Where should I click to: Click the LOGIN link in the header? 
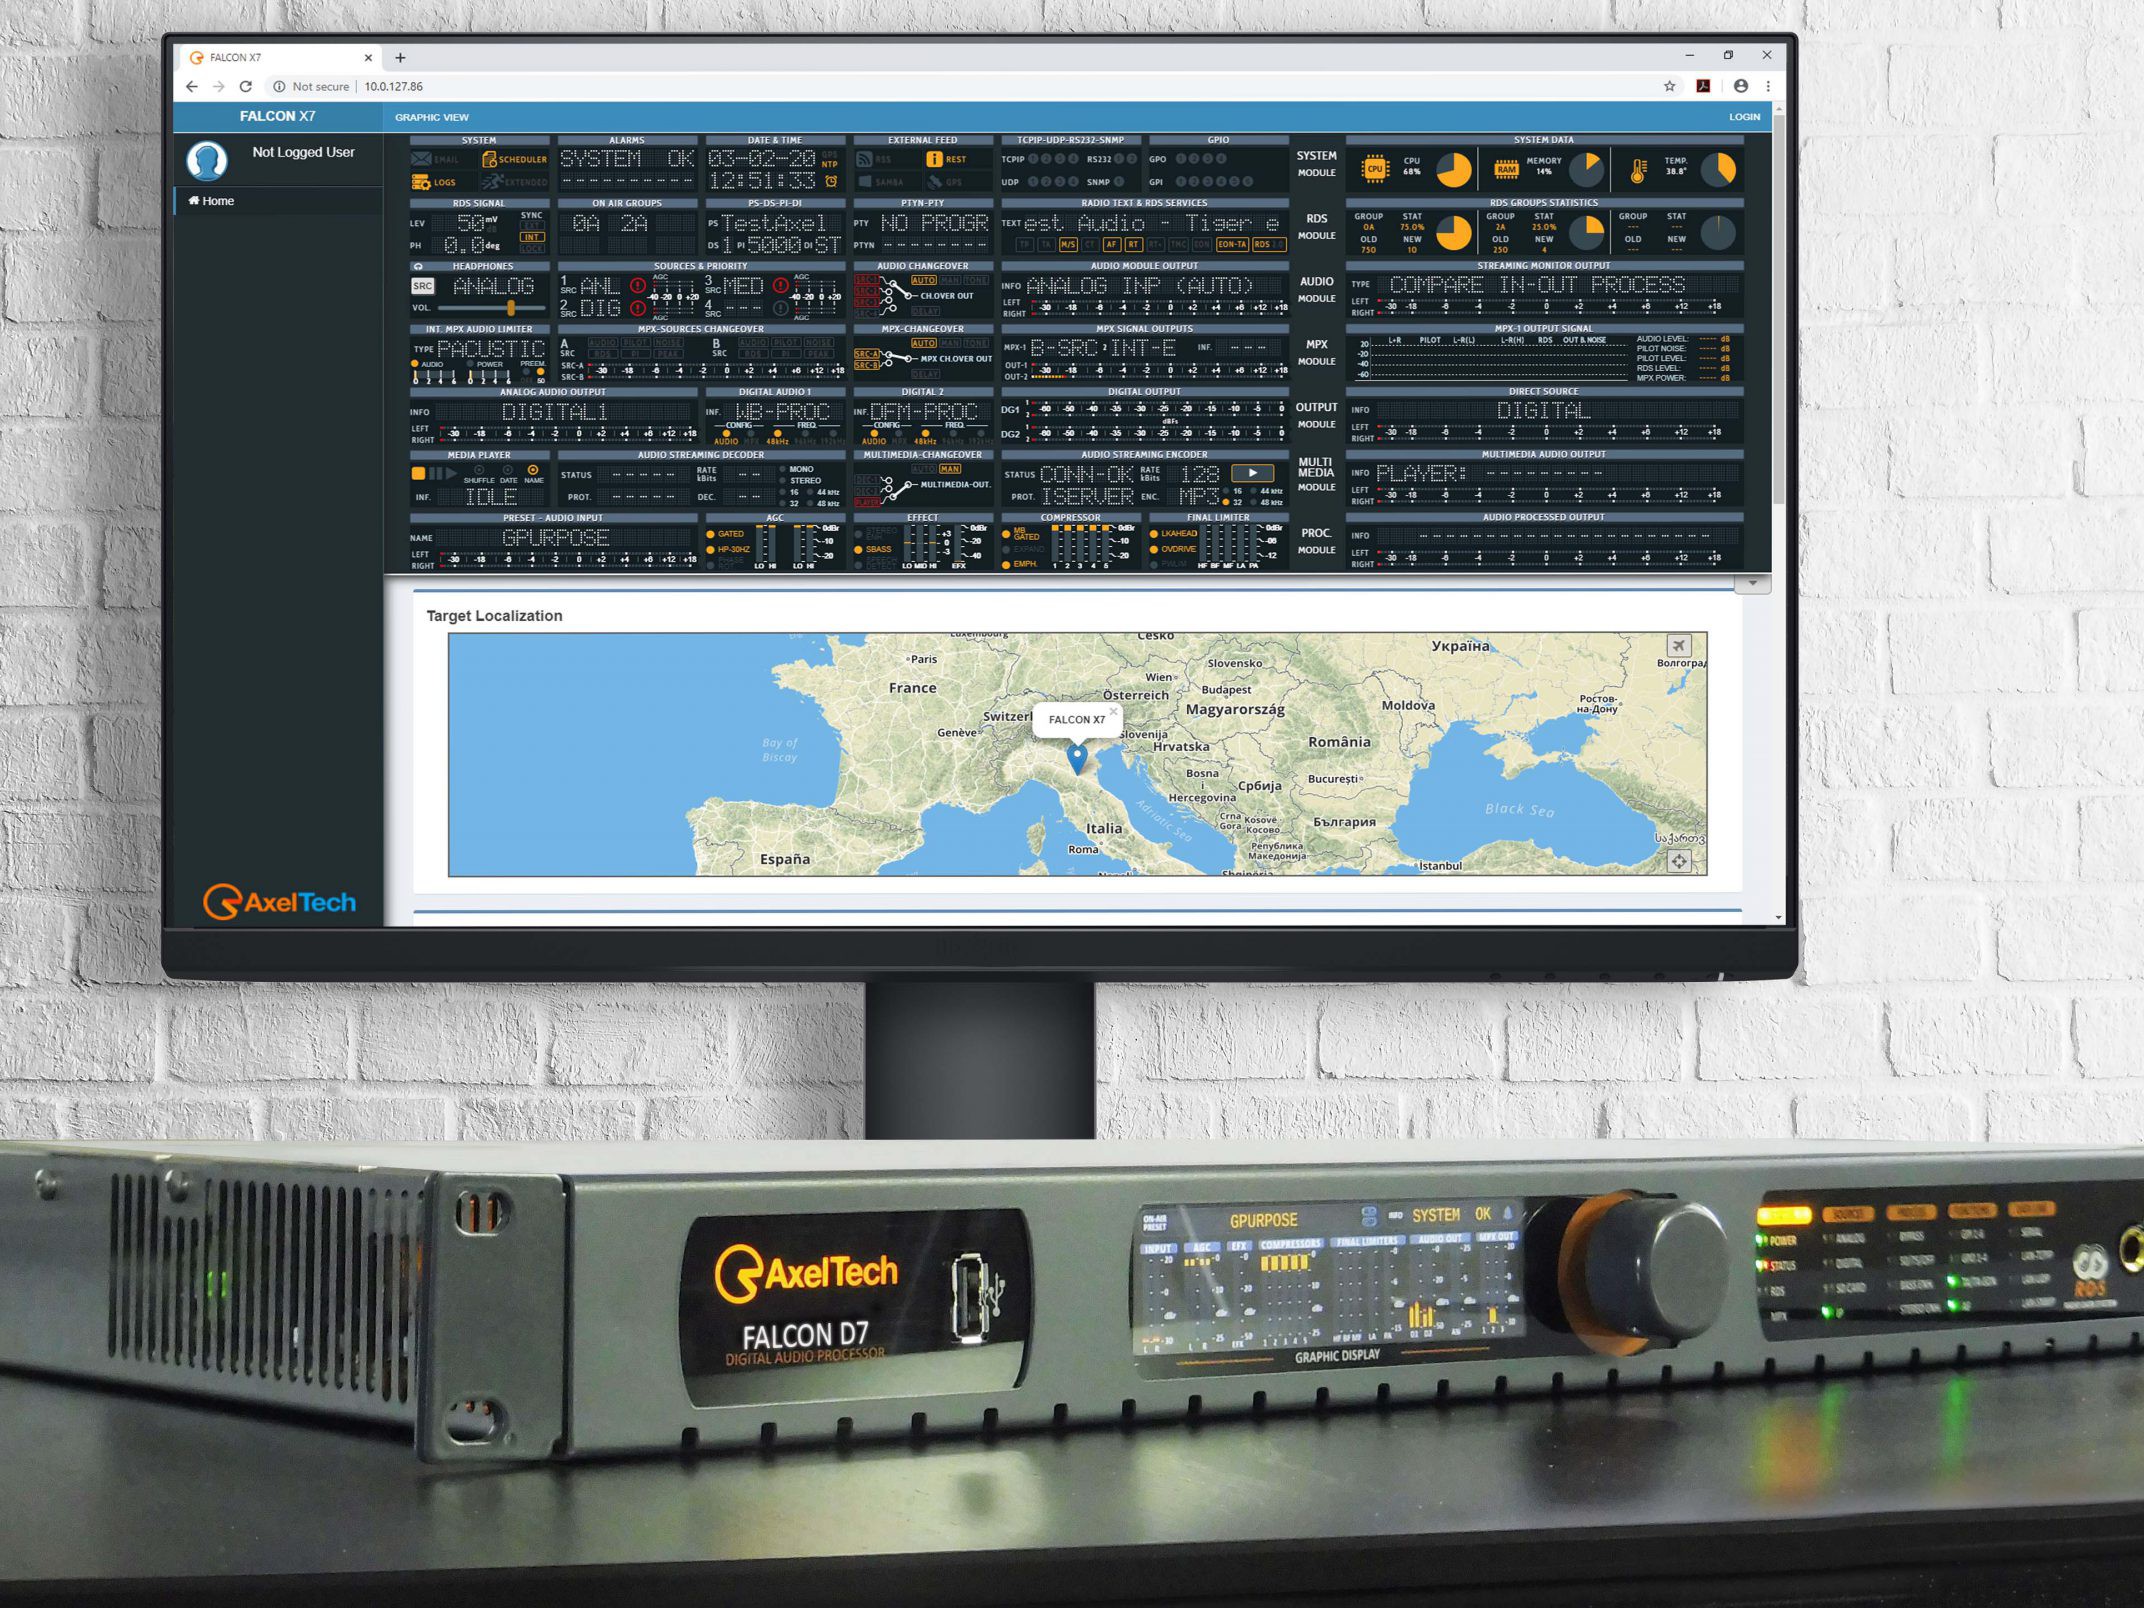click(1744, 117)
